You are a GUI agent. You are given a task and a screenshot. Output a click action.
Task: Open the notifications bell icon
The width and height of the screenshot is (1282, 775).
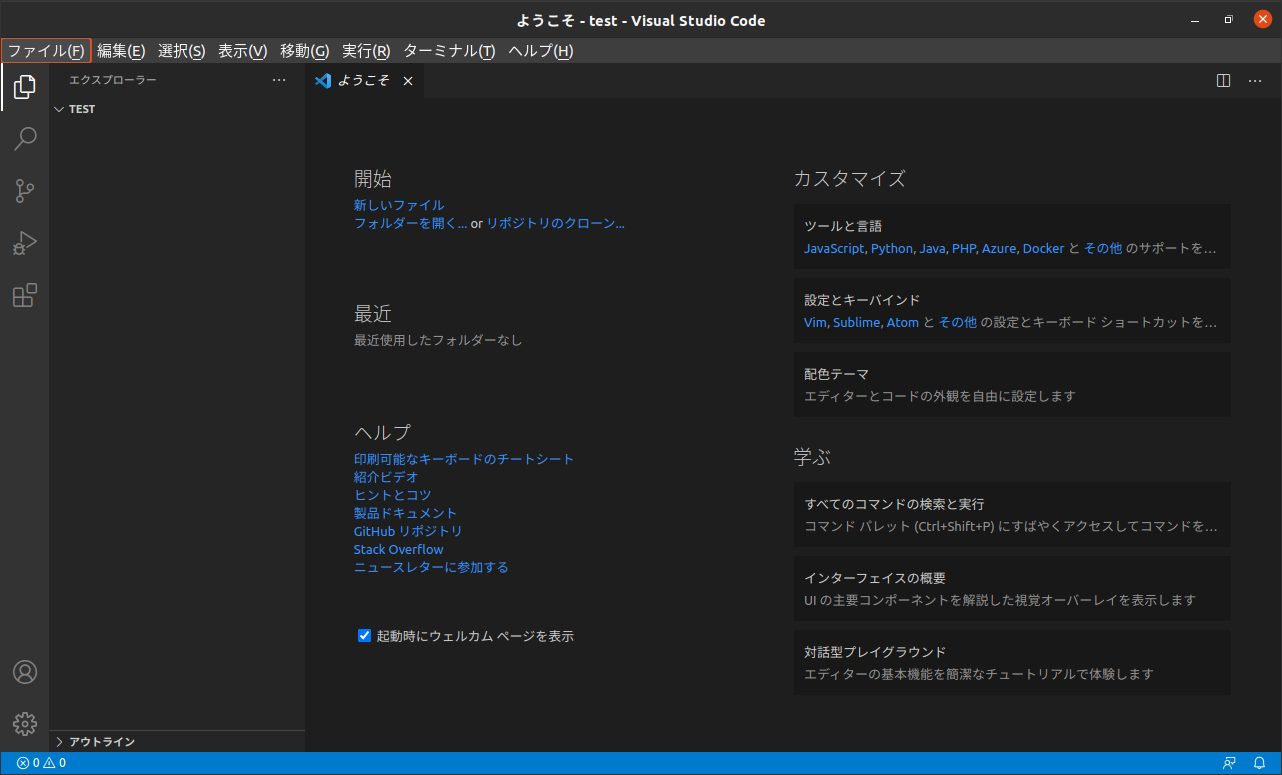[1260, 763]
